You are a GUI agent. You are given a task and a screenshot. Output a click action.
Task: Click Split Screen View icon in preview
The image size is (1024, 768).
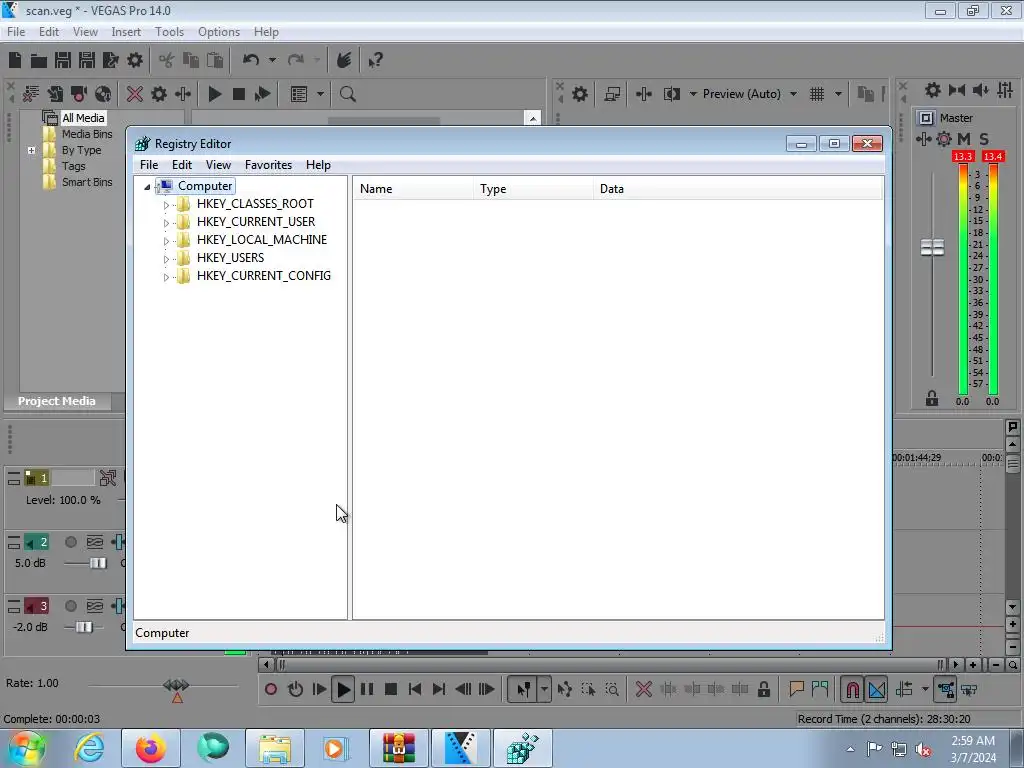pyautogui.click(x=671, y=94)
